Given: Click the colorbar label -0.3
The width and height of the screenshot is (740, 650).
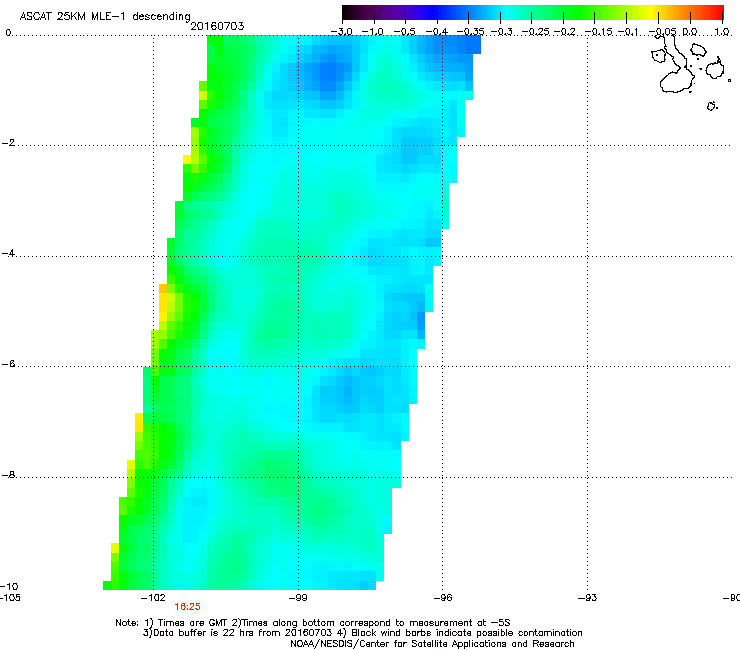Looking at the screenshot, I should click(x=502, y=32).
